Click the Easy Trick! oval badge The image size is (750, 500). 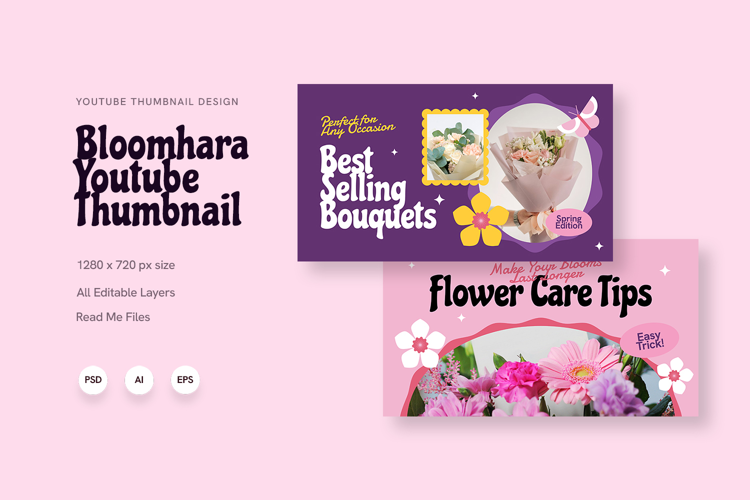(x=650, y=340)
